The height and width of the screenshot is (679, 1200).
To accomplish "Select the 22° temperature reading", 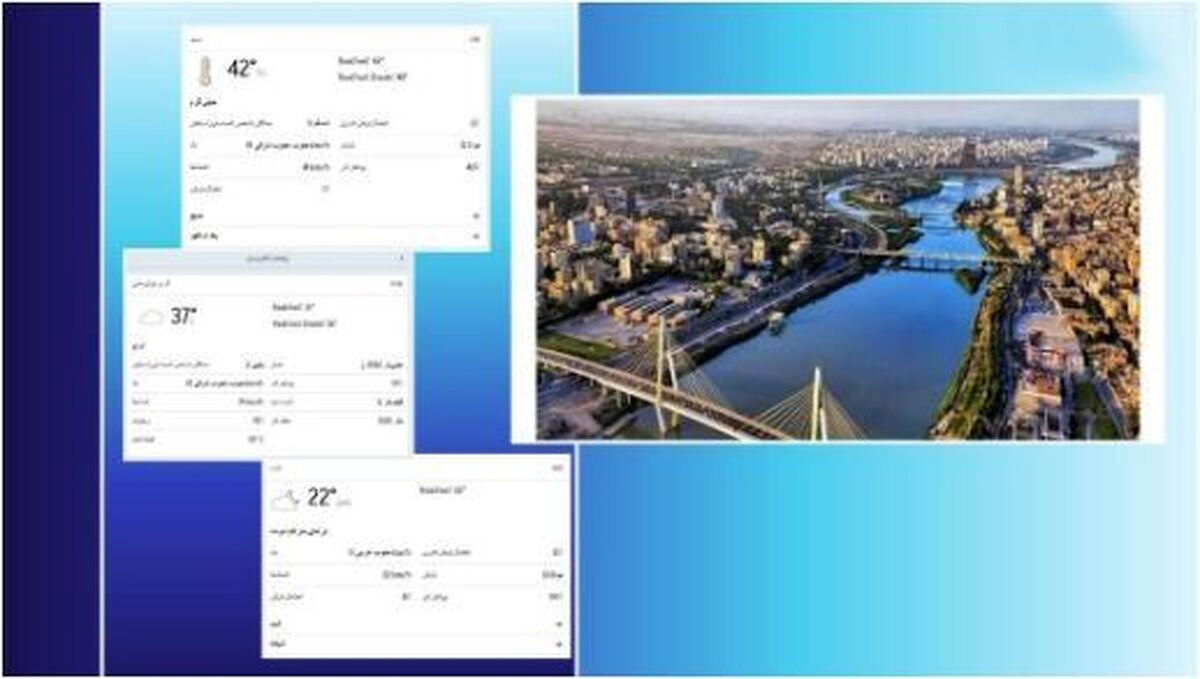I will click(x=322, y=498).
